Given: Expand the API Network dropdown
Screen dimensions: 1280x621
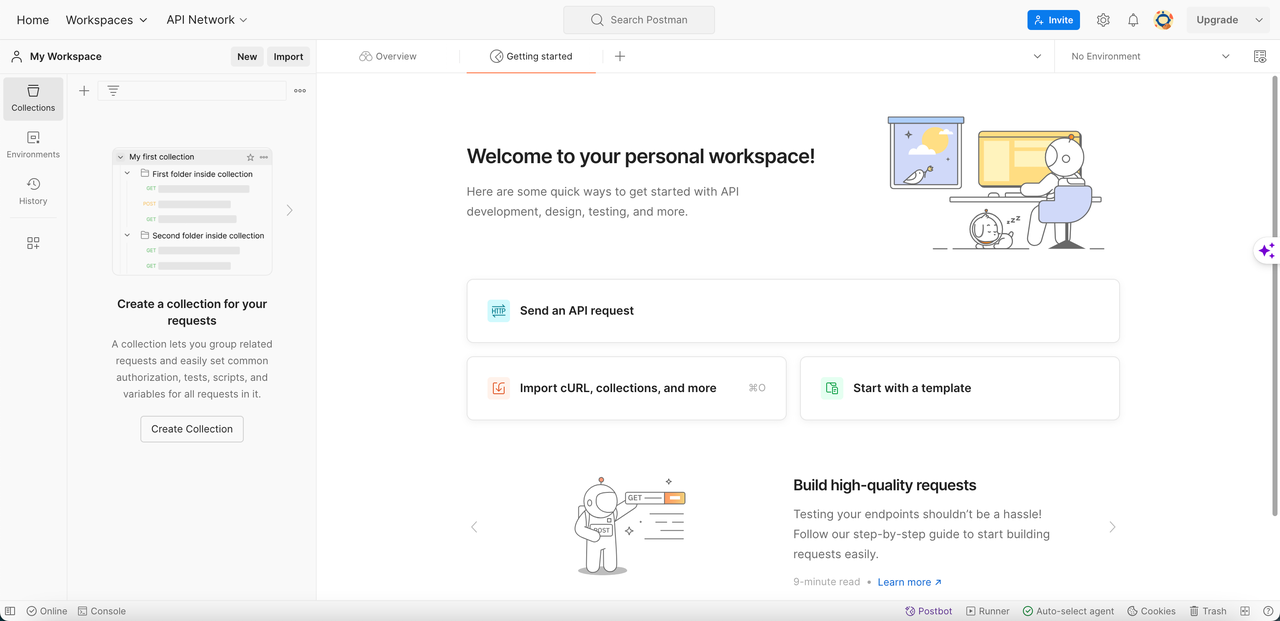Looking at the screenshot, I should (x=207, y=20).
